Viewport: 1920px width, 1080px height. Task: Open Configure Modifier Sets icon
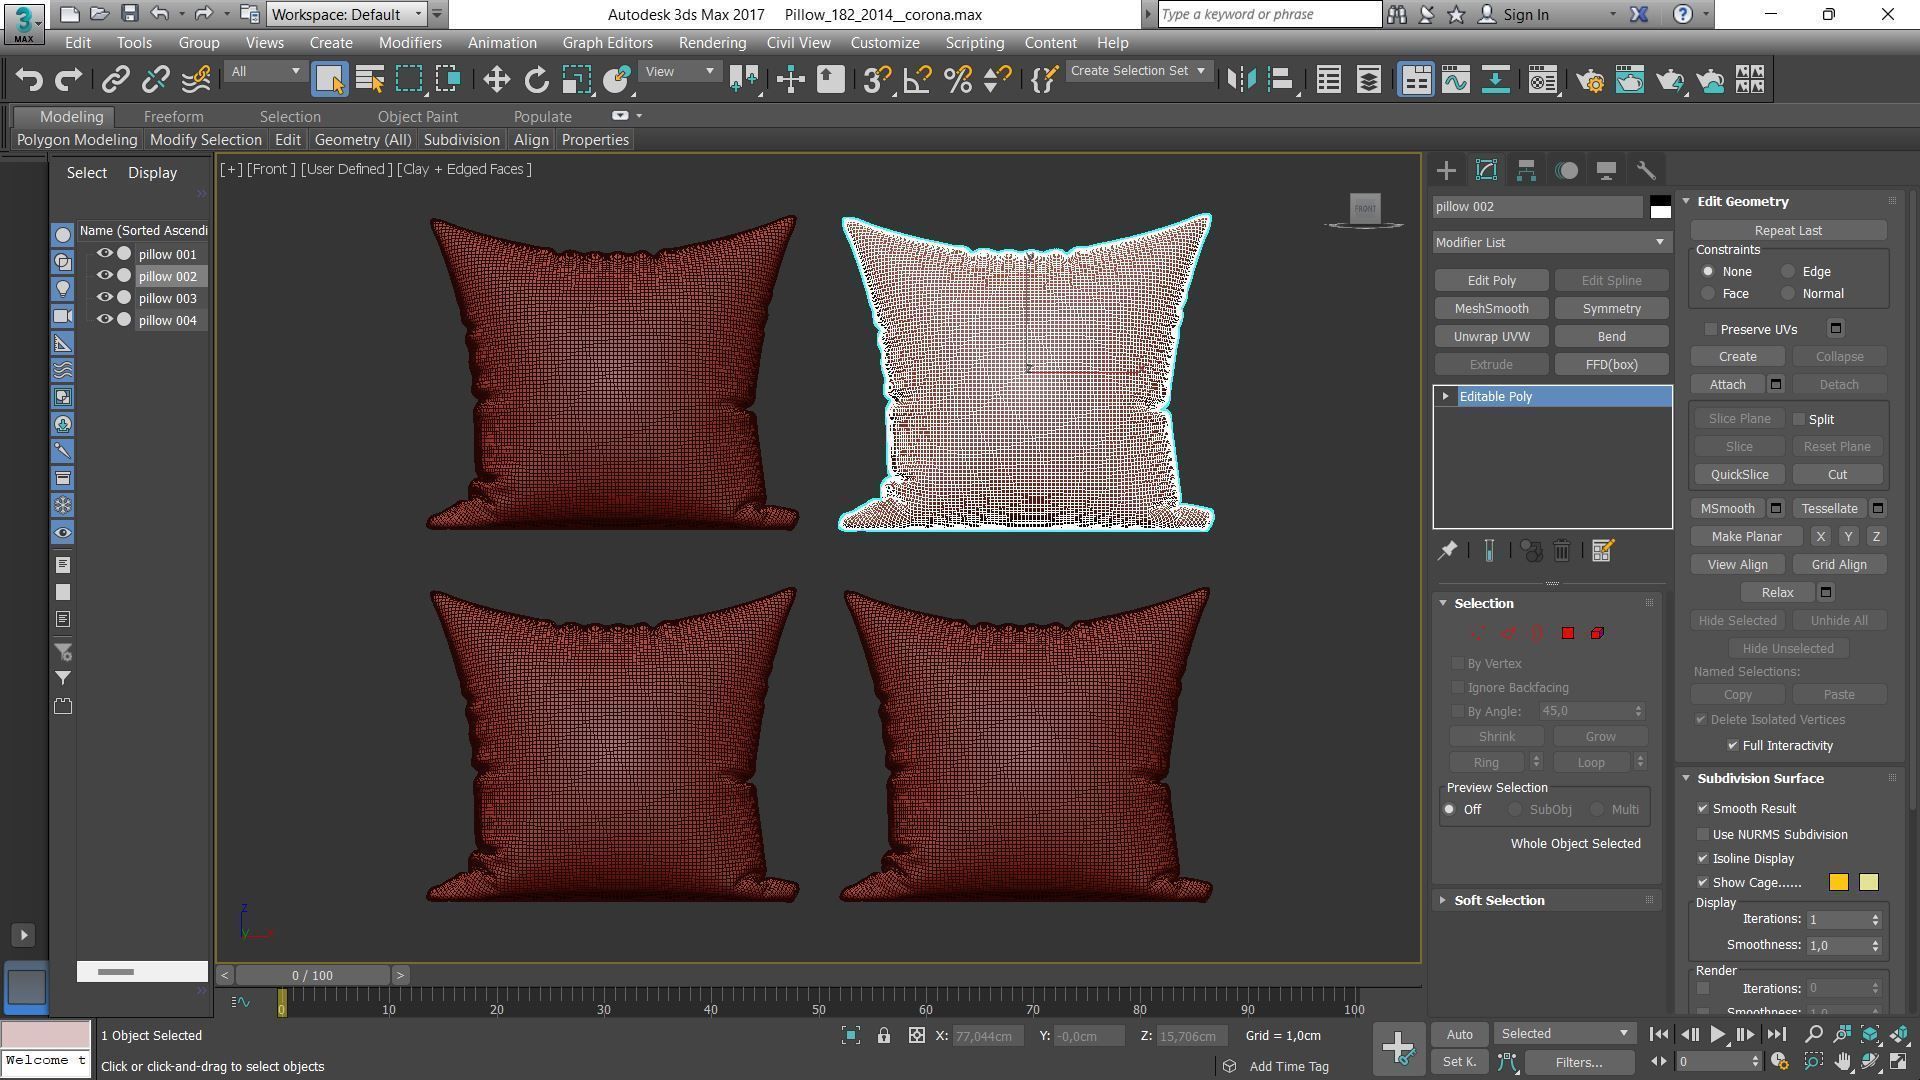(x=1602, y=551)
